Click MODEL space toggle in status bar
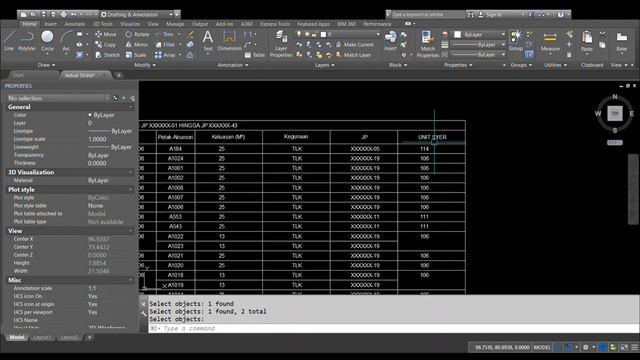 (542, 347)
